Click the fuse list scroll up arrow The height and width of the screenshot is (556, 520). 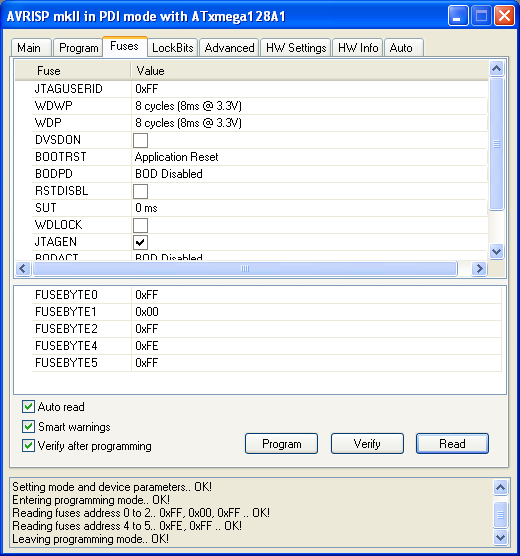tap(496, 68)
